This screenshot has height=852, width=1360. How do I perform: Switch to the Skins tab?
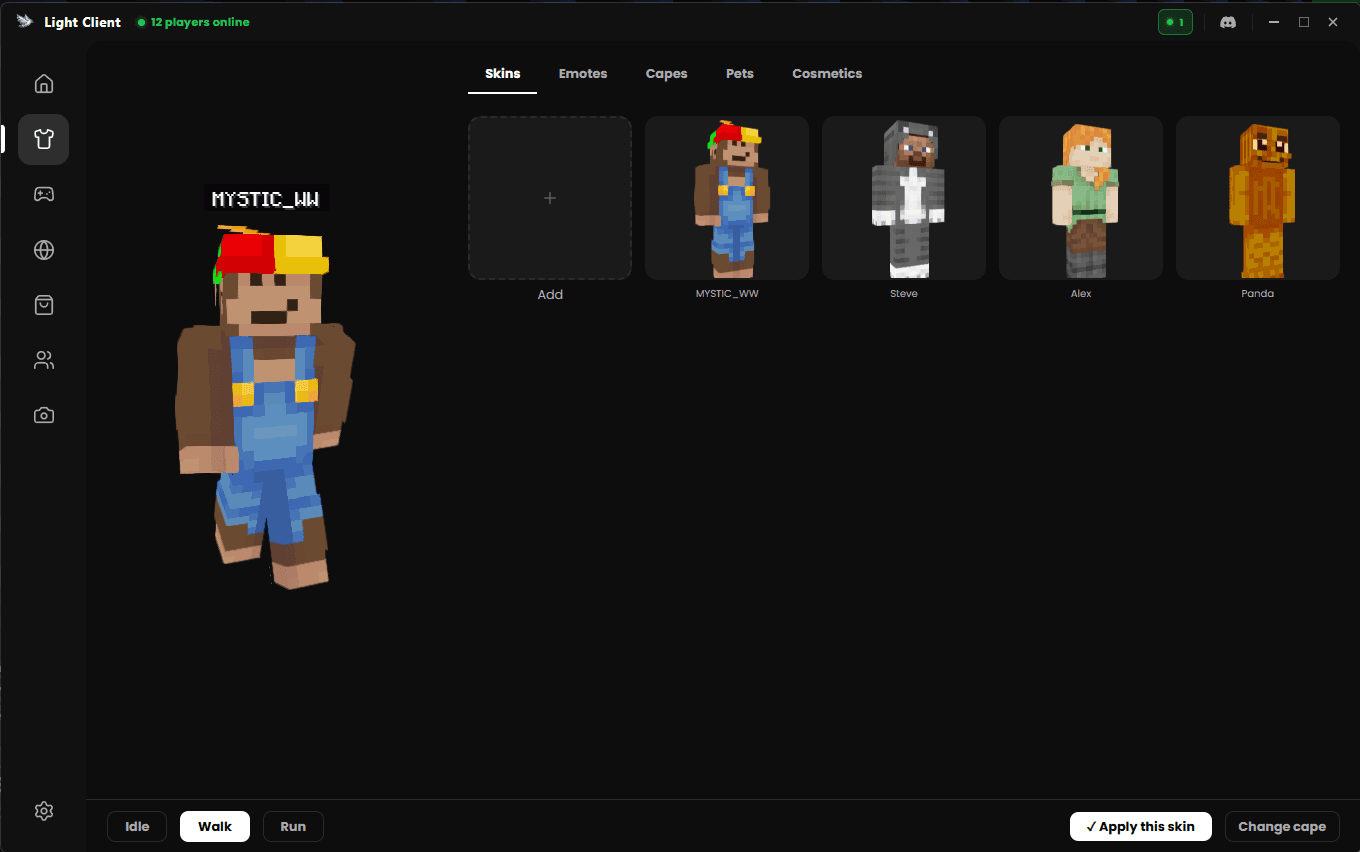click(503, 74)
